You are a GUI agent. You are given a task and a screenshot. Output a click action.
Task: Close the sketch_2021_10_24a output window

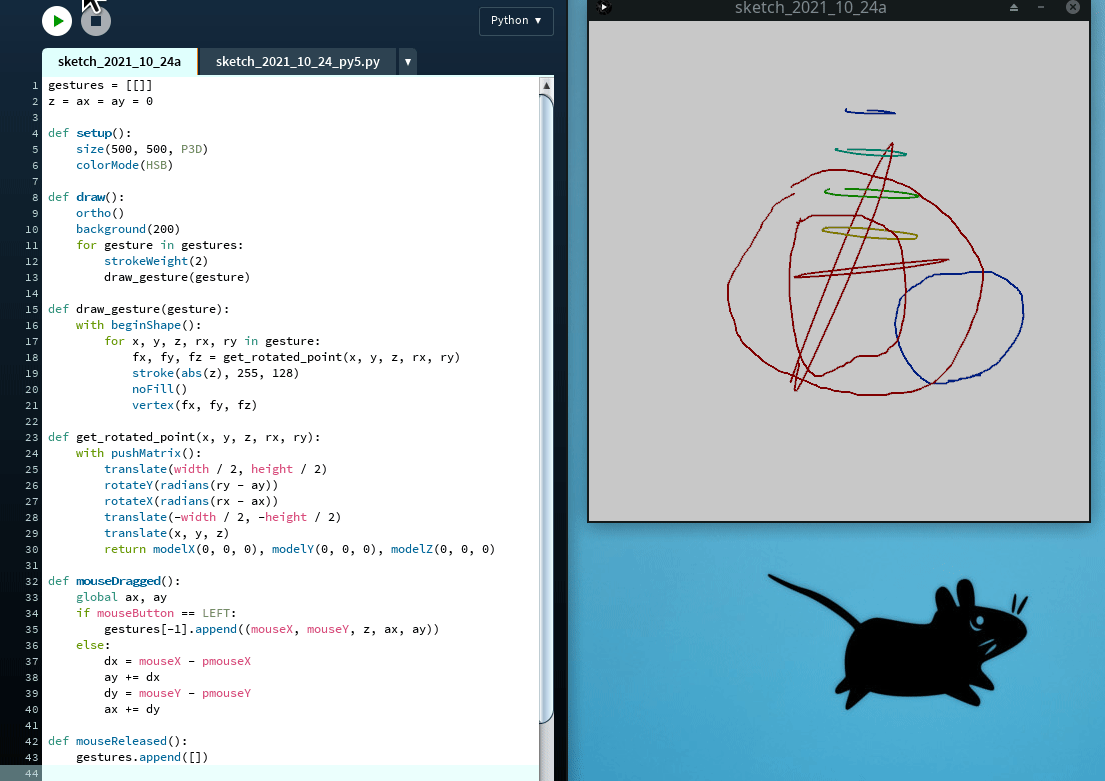point(1073,8)
